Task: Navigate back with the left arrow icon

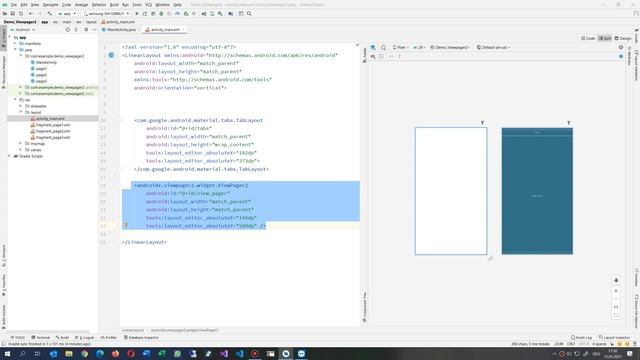Action: click(31, 13)
